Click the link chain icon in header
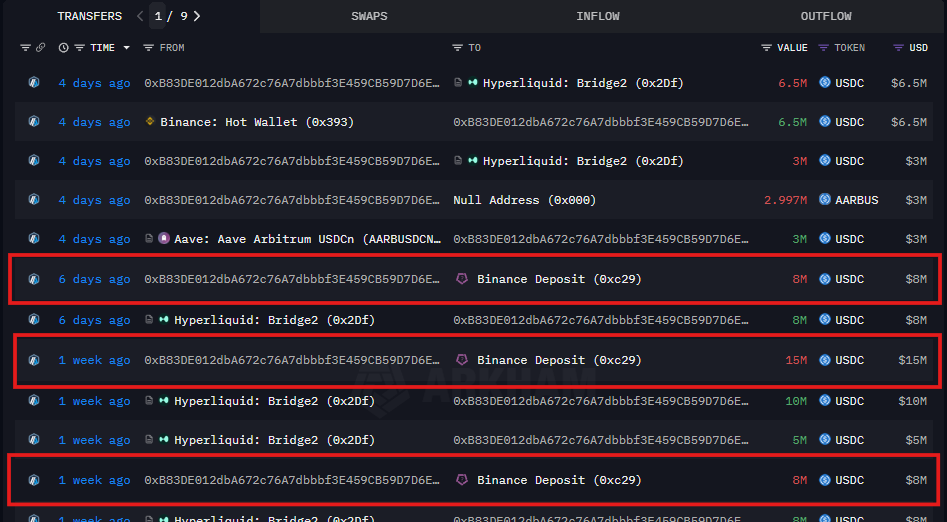This screenshot has height=522, width=947. pos(40,48)
